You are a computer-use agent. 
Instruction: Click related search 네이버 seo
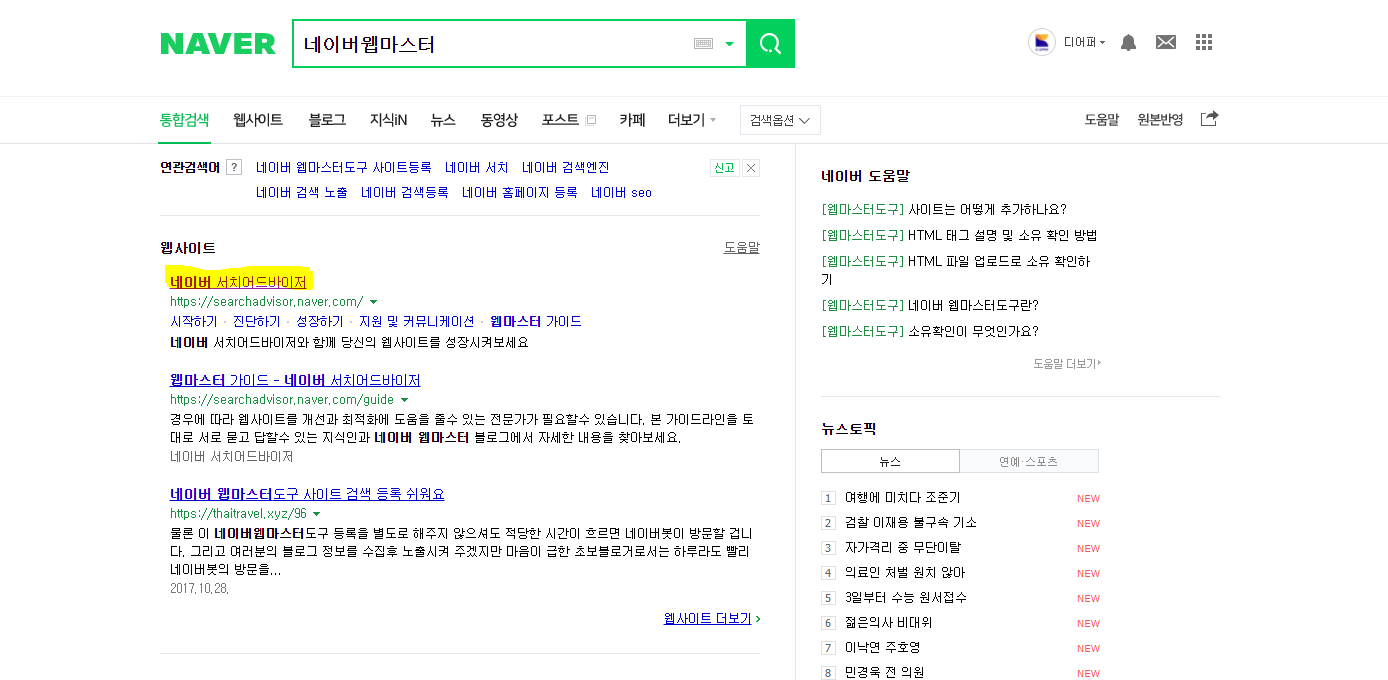coord(621,193)
